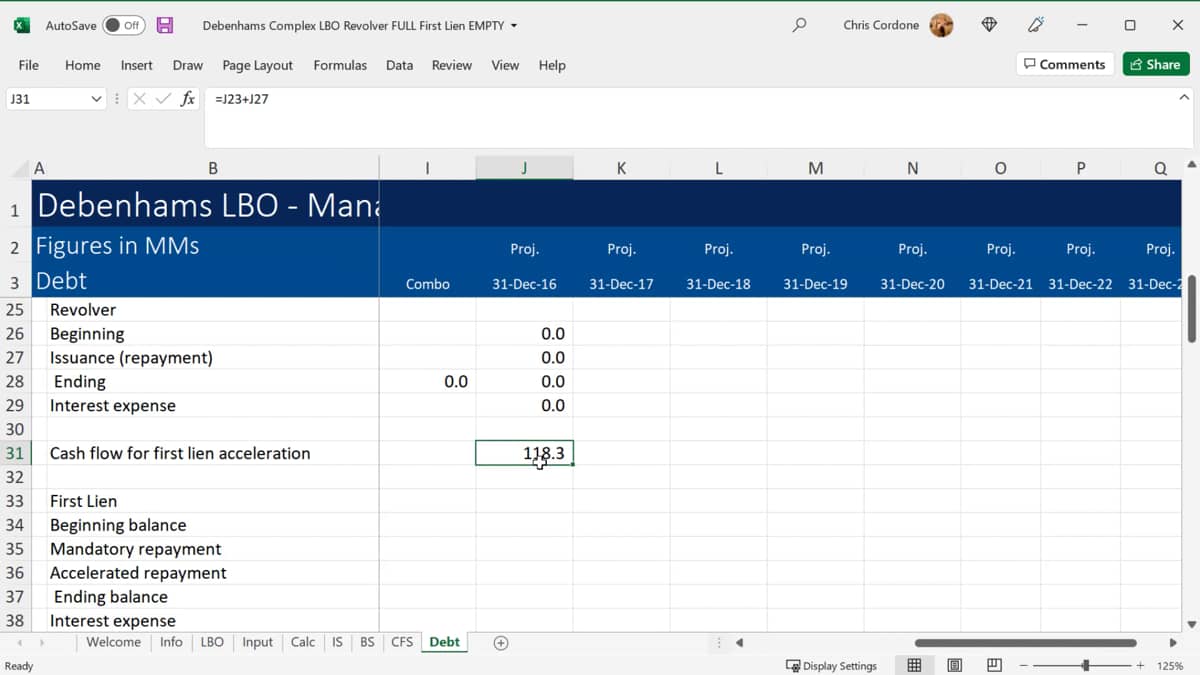Screen dimensions: 1200x675
Task: Click the zoom slider handle
Action: [x=1085, y=665]
